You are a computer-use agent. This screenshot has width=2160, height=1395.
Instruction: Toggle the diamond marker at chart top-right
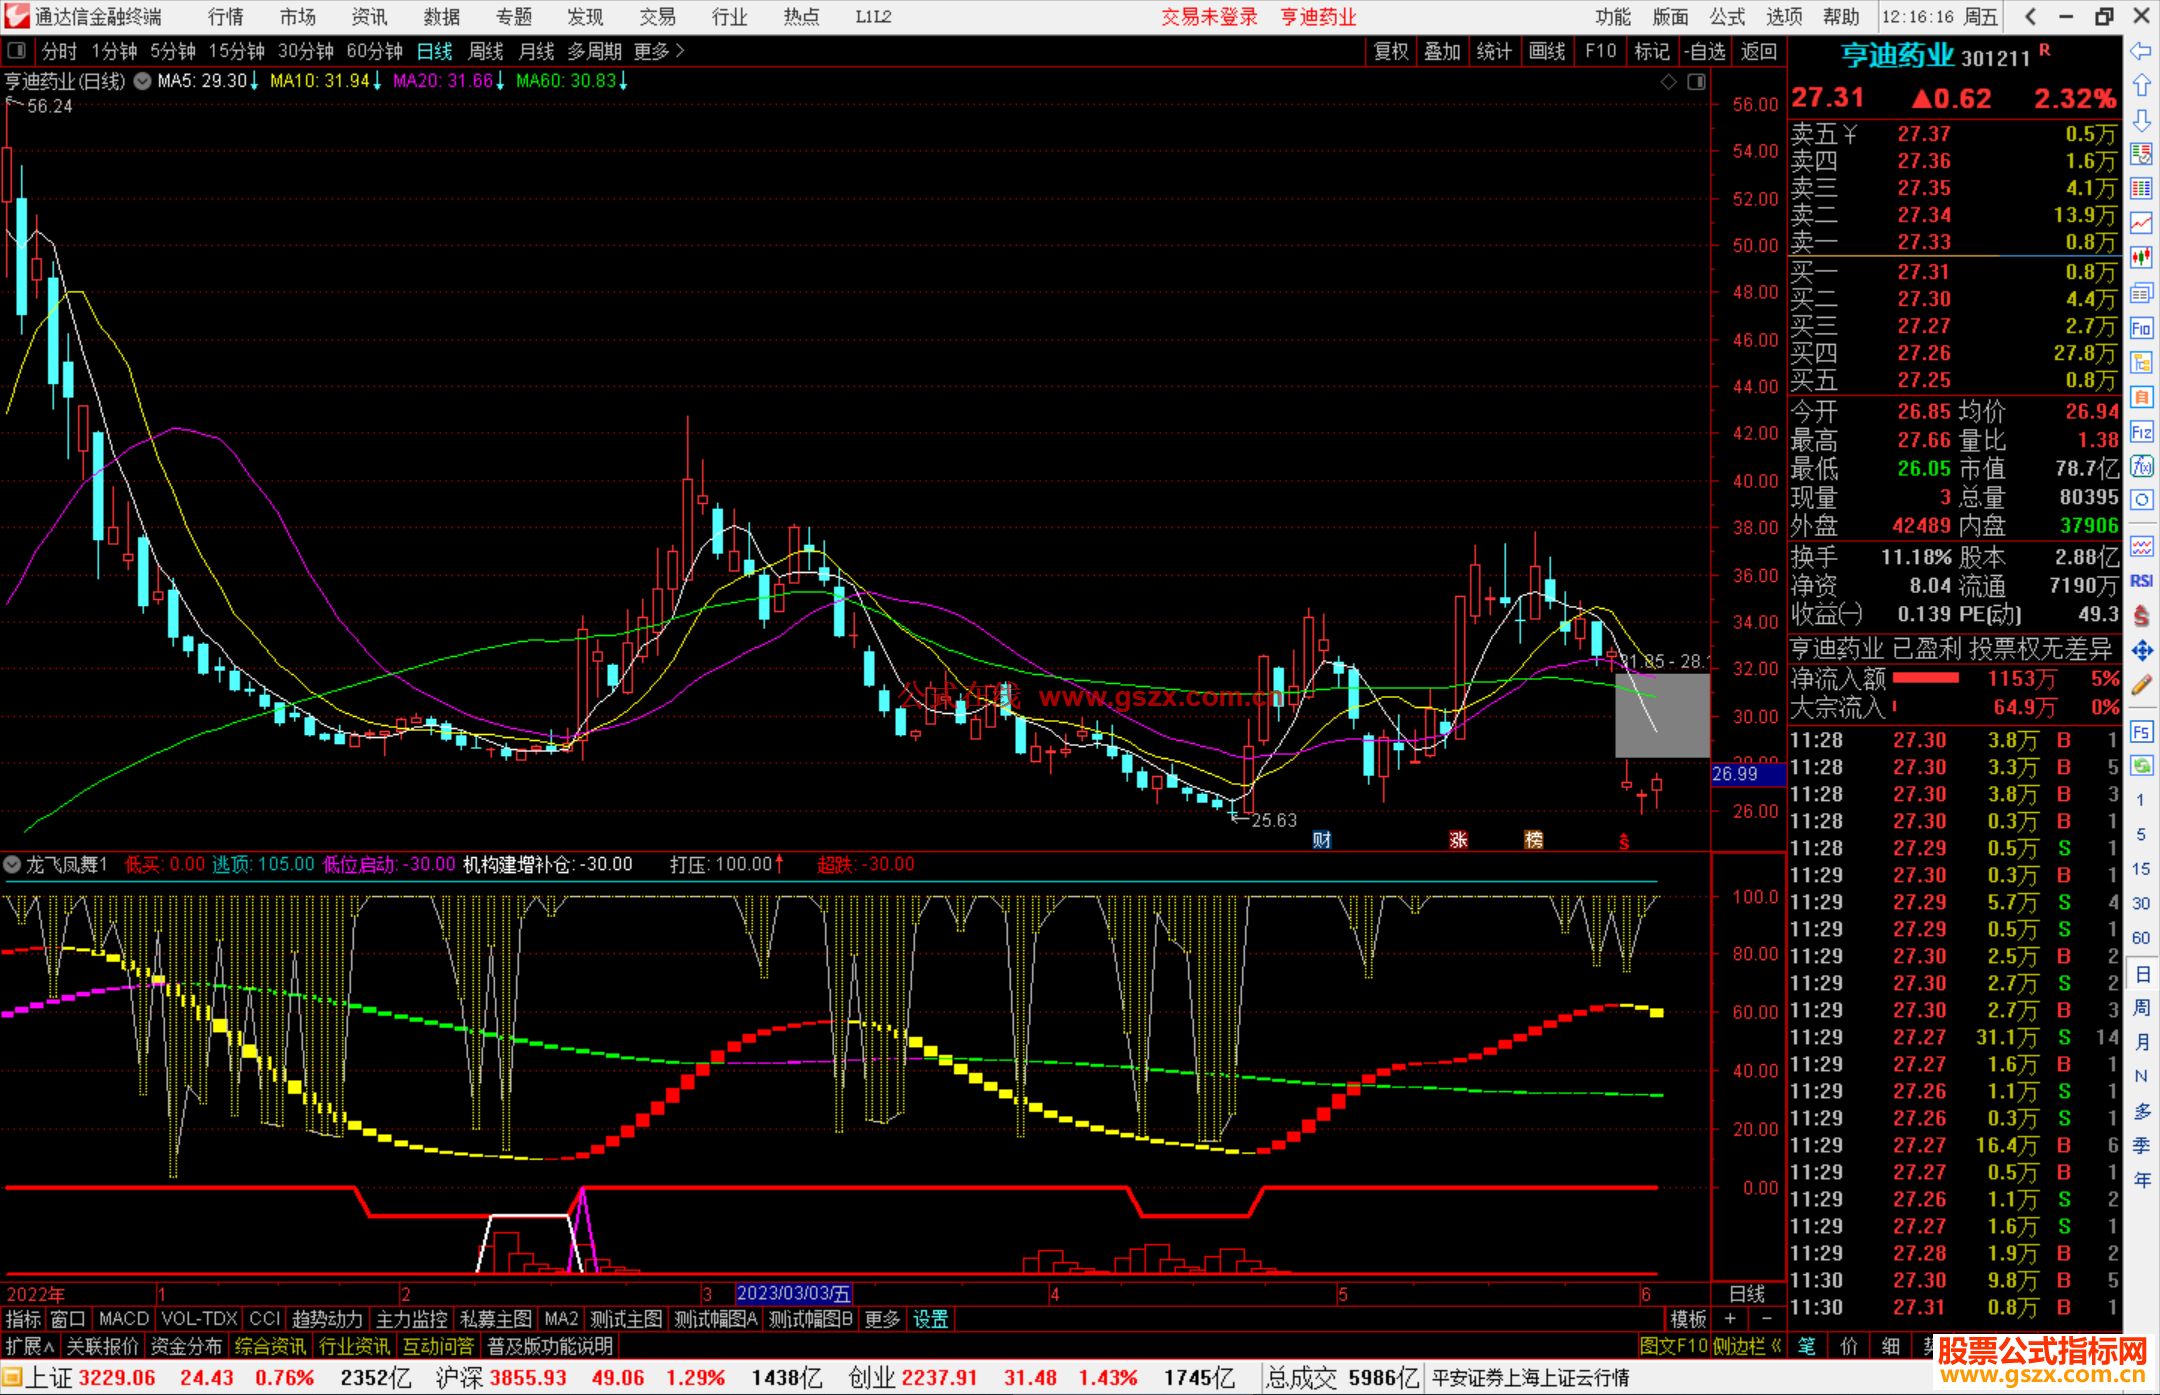[1668, 82]
